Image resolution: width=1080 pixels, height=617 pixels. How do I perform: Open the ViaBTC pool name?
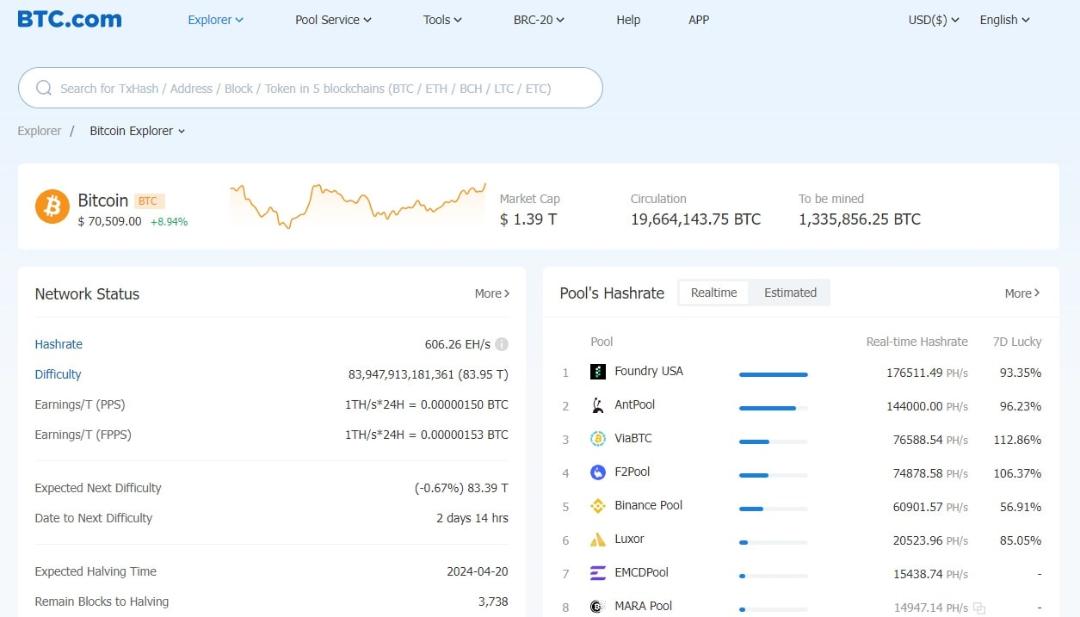pos(633,438)
